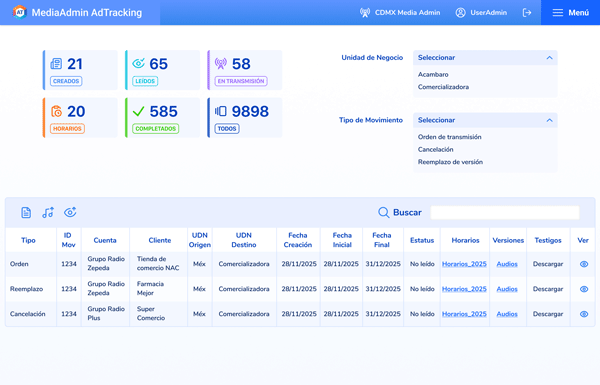Open Audios link in Cancelación row

[507, 314]
